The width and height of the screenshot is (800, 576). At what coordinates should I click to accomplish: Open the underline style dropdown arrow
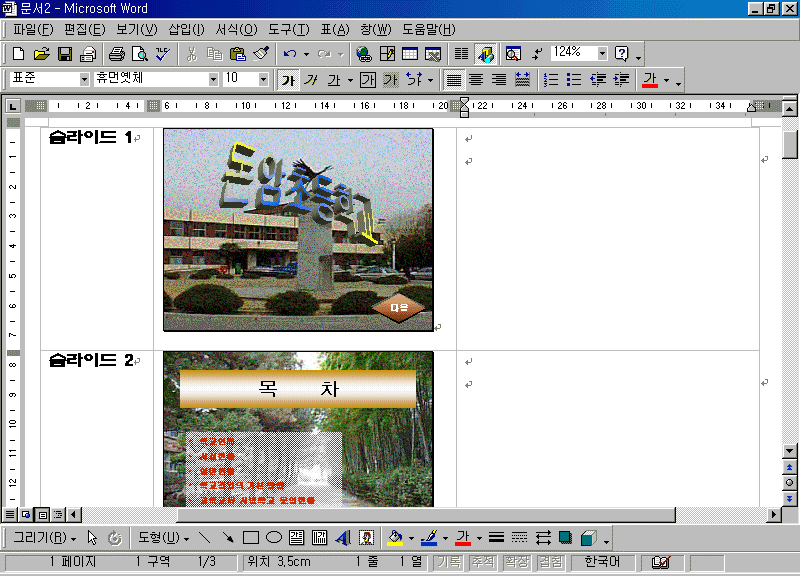[351, 80]
